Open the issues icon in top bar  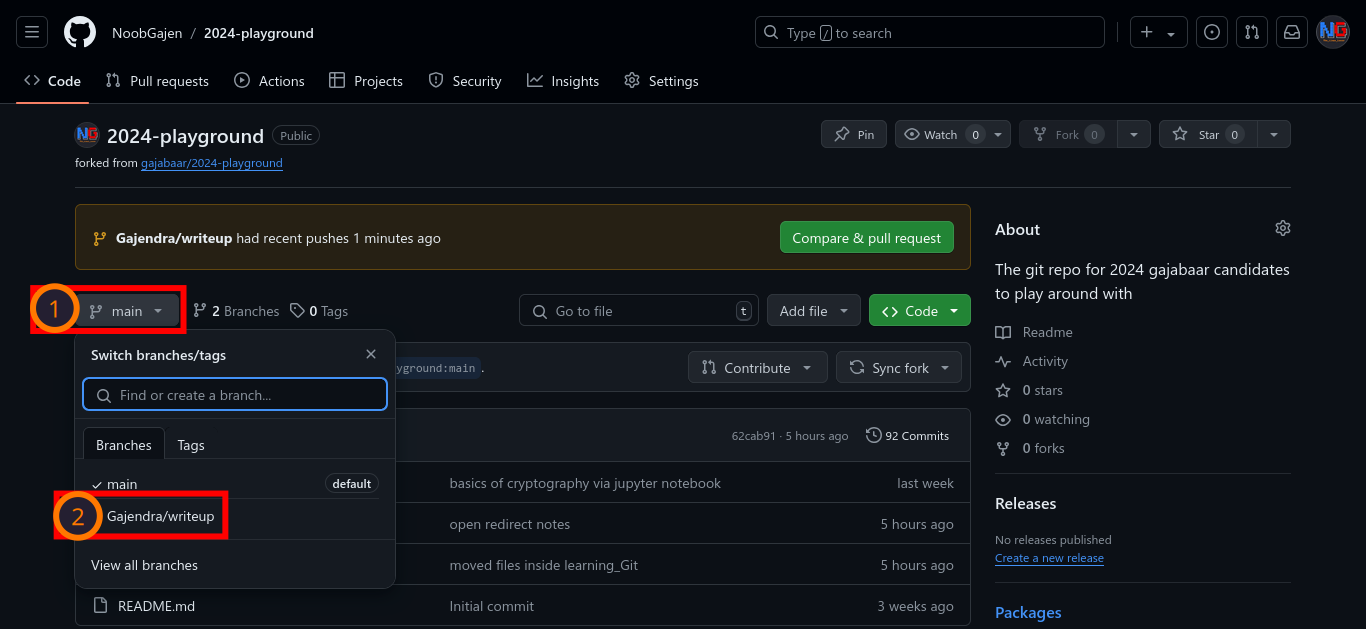[1212, 32]
